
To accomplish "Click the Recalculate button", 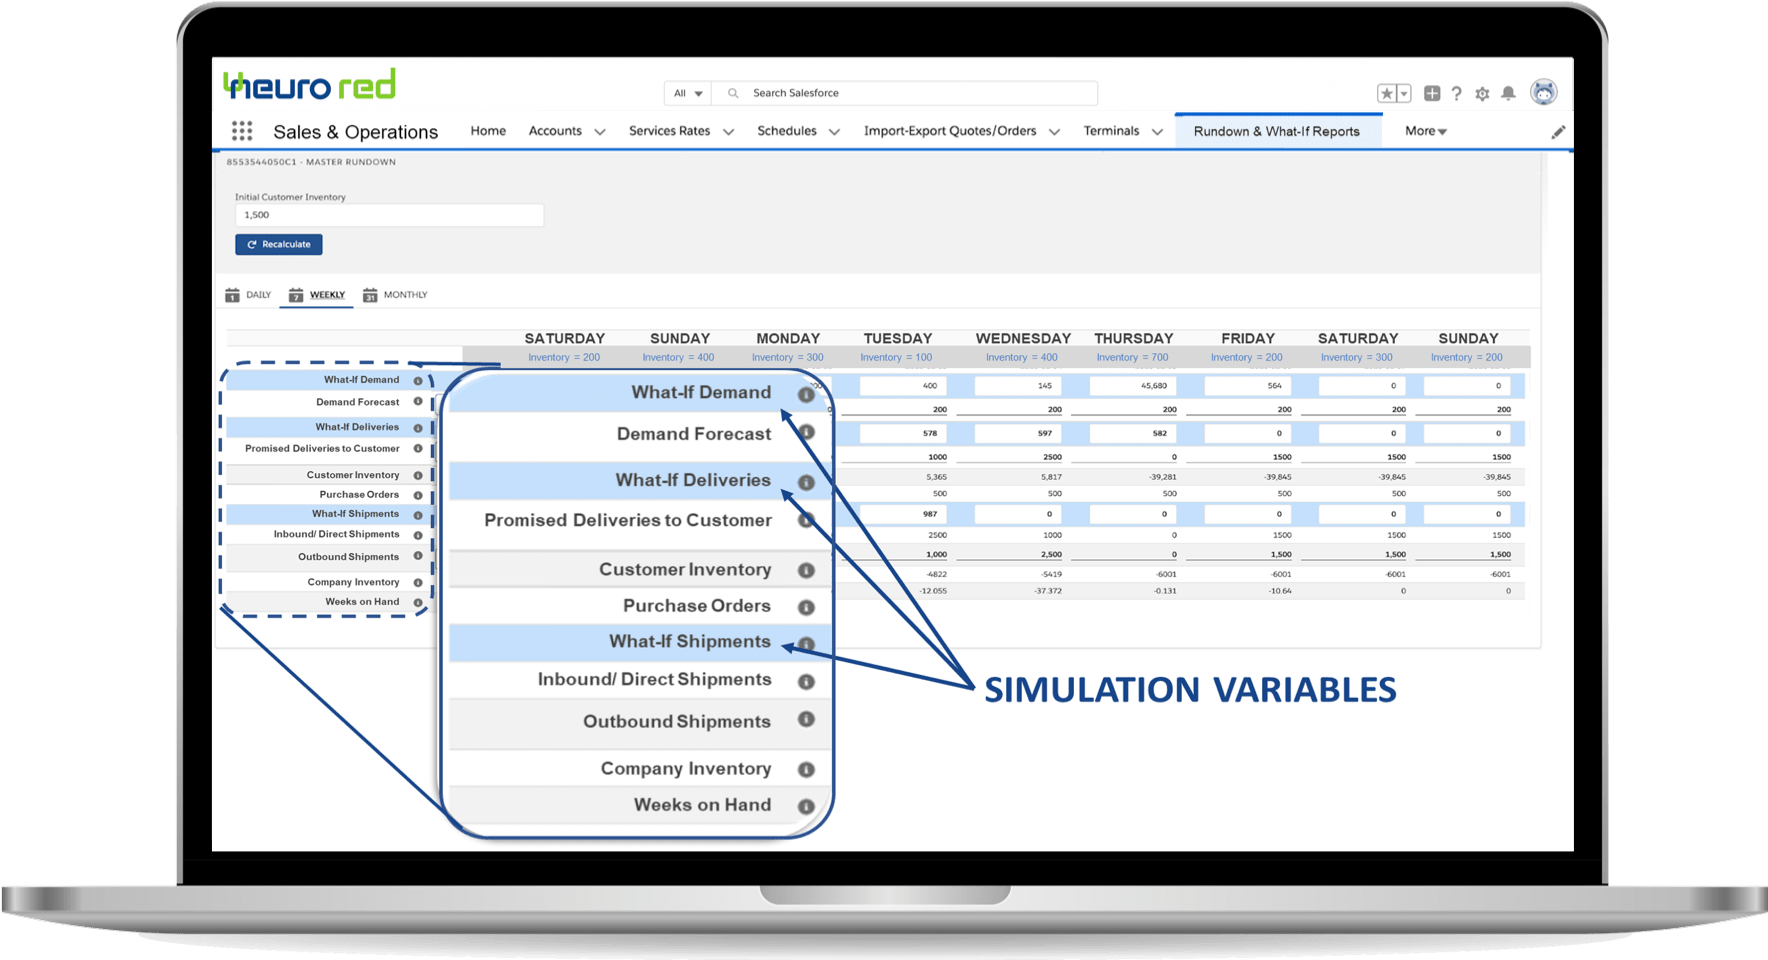I will pos(279,244).
